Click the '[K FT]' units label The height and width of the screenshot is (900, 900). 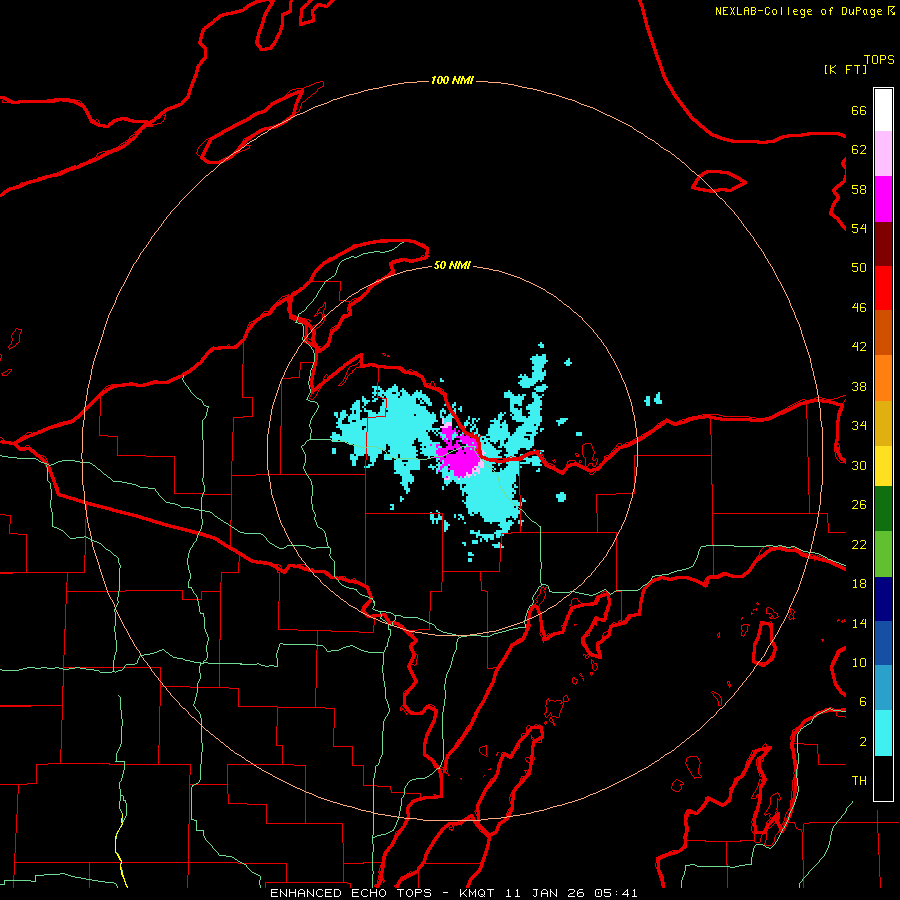click(845, 69)
